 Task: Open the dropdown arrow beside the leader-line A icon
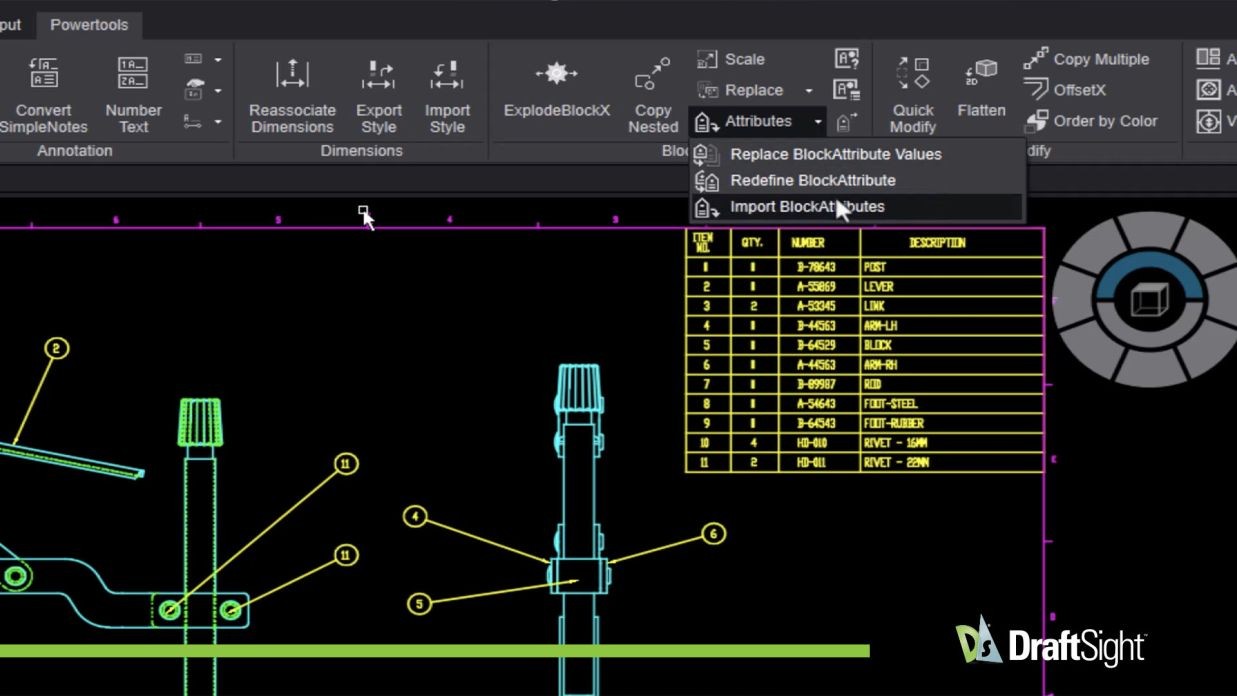coord(217,122)
